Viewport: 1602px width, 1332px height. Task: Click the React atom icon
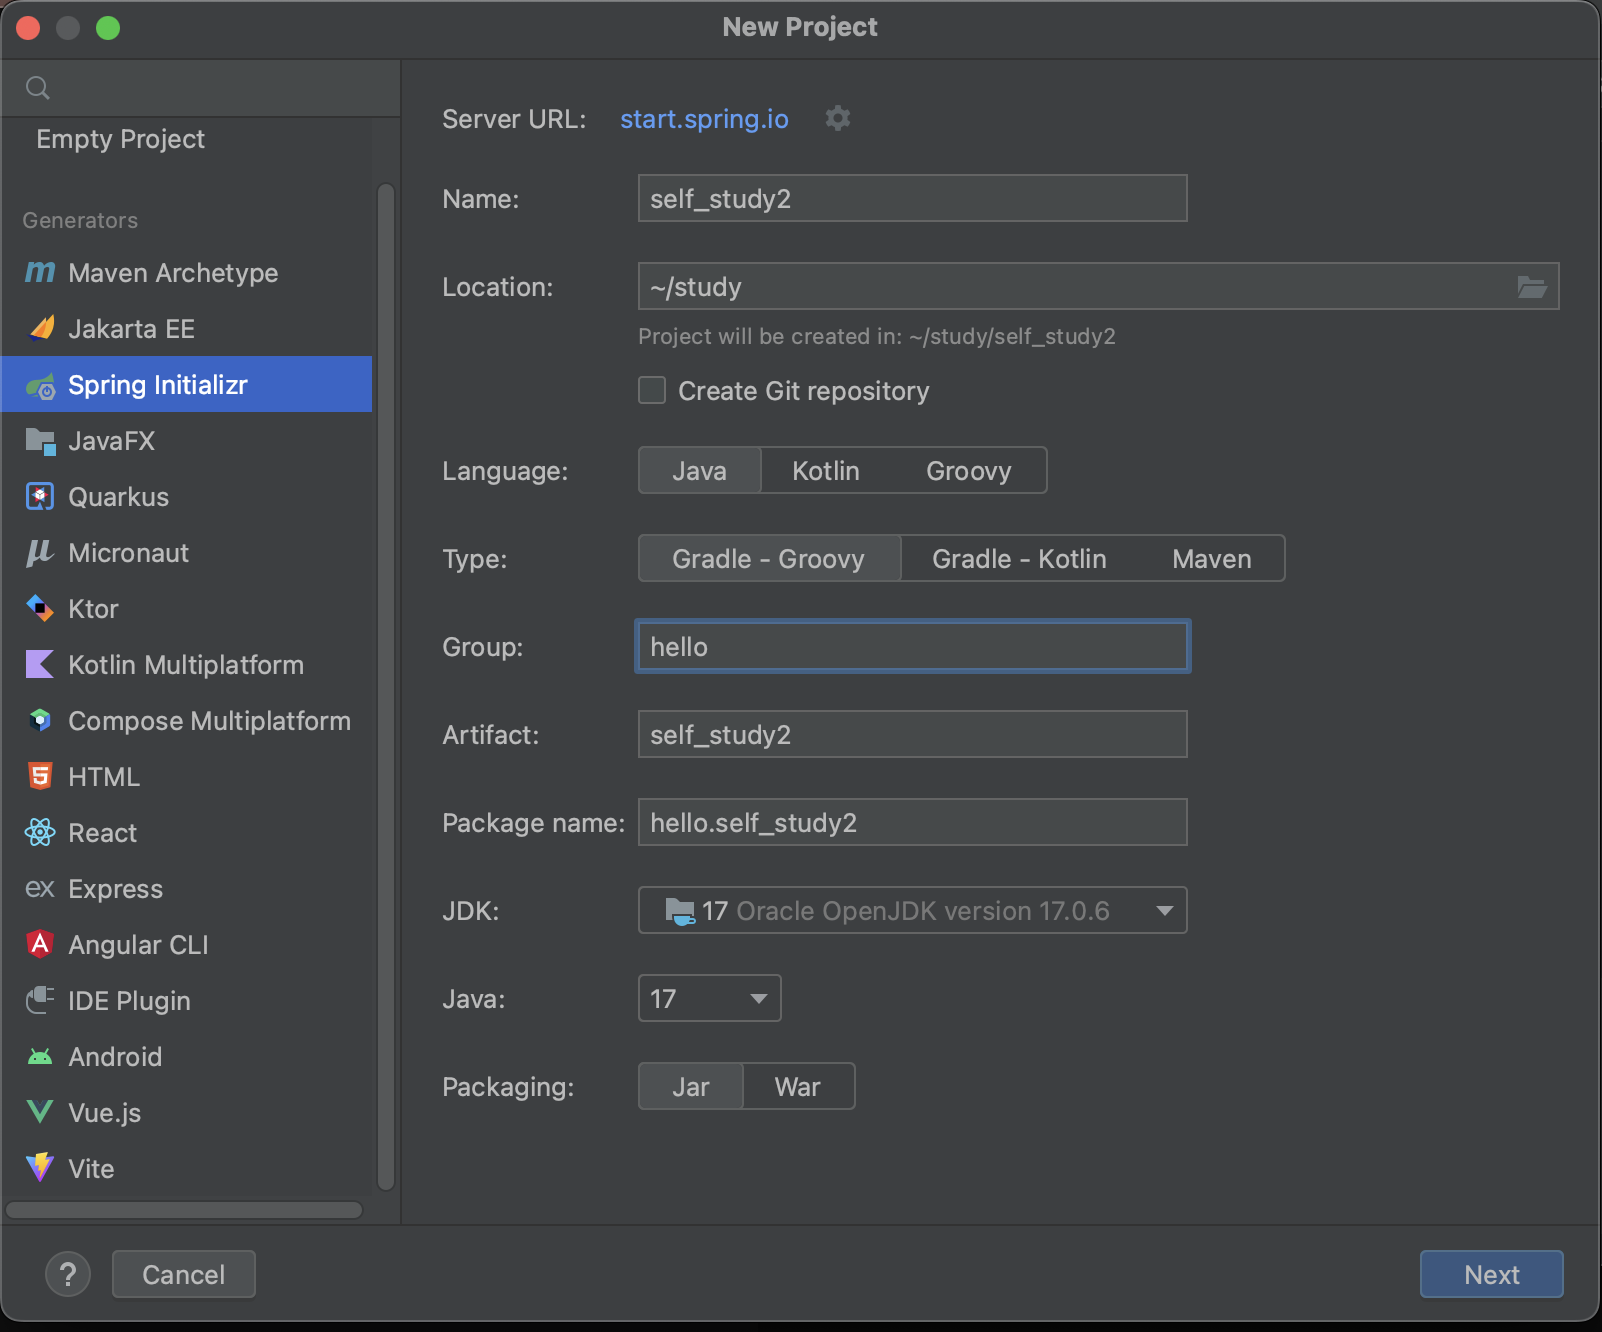click(40, 832)
